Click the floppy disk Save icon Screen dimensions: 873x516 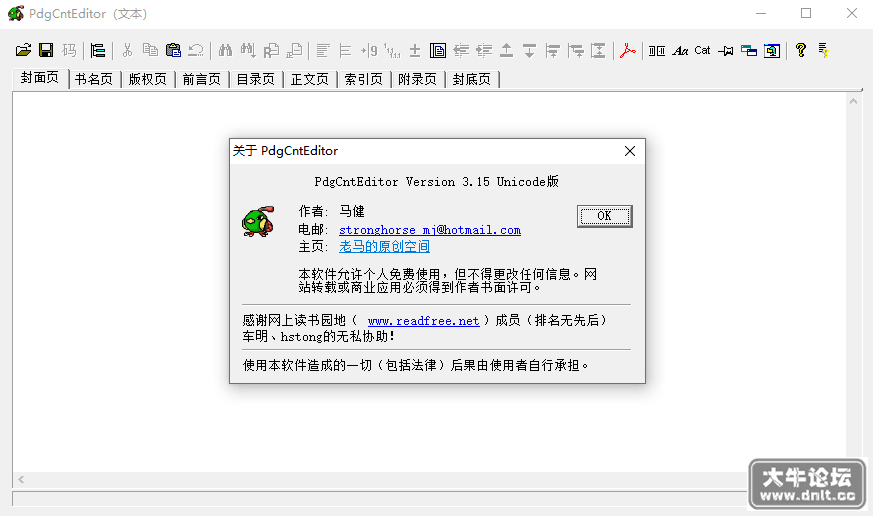click(46, 50)
